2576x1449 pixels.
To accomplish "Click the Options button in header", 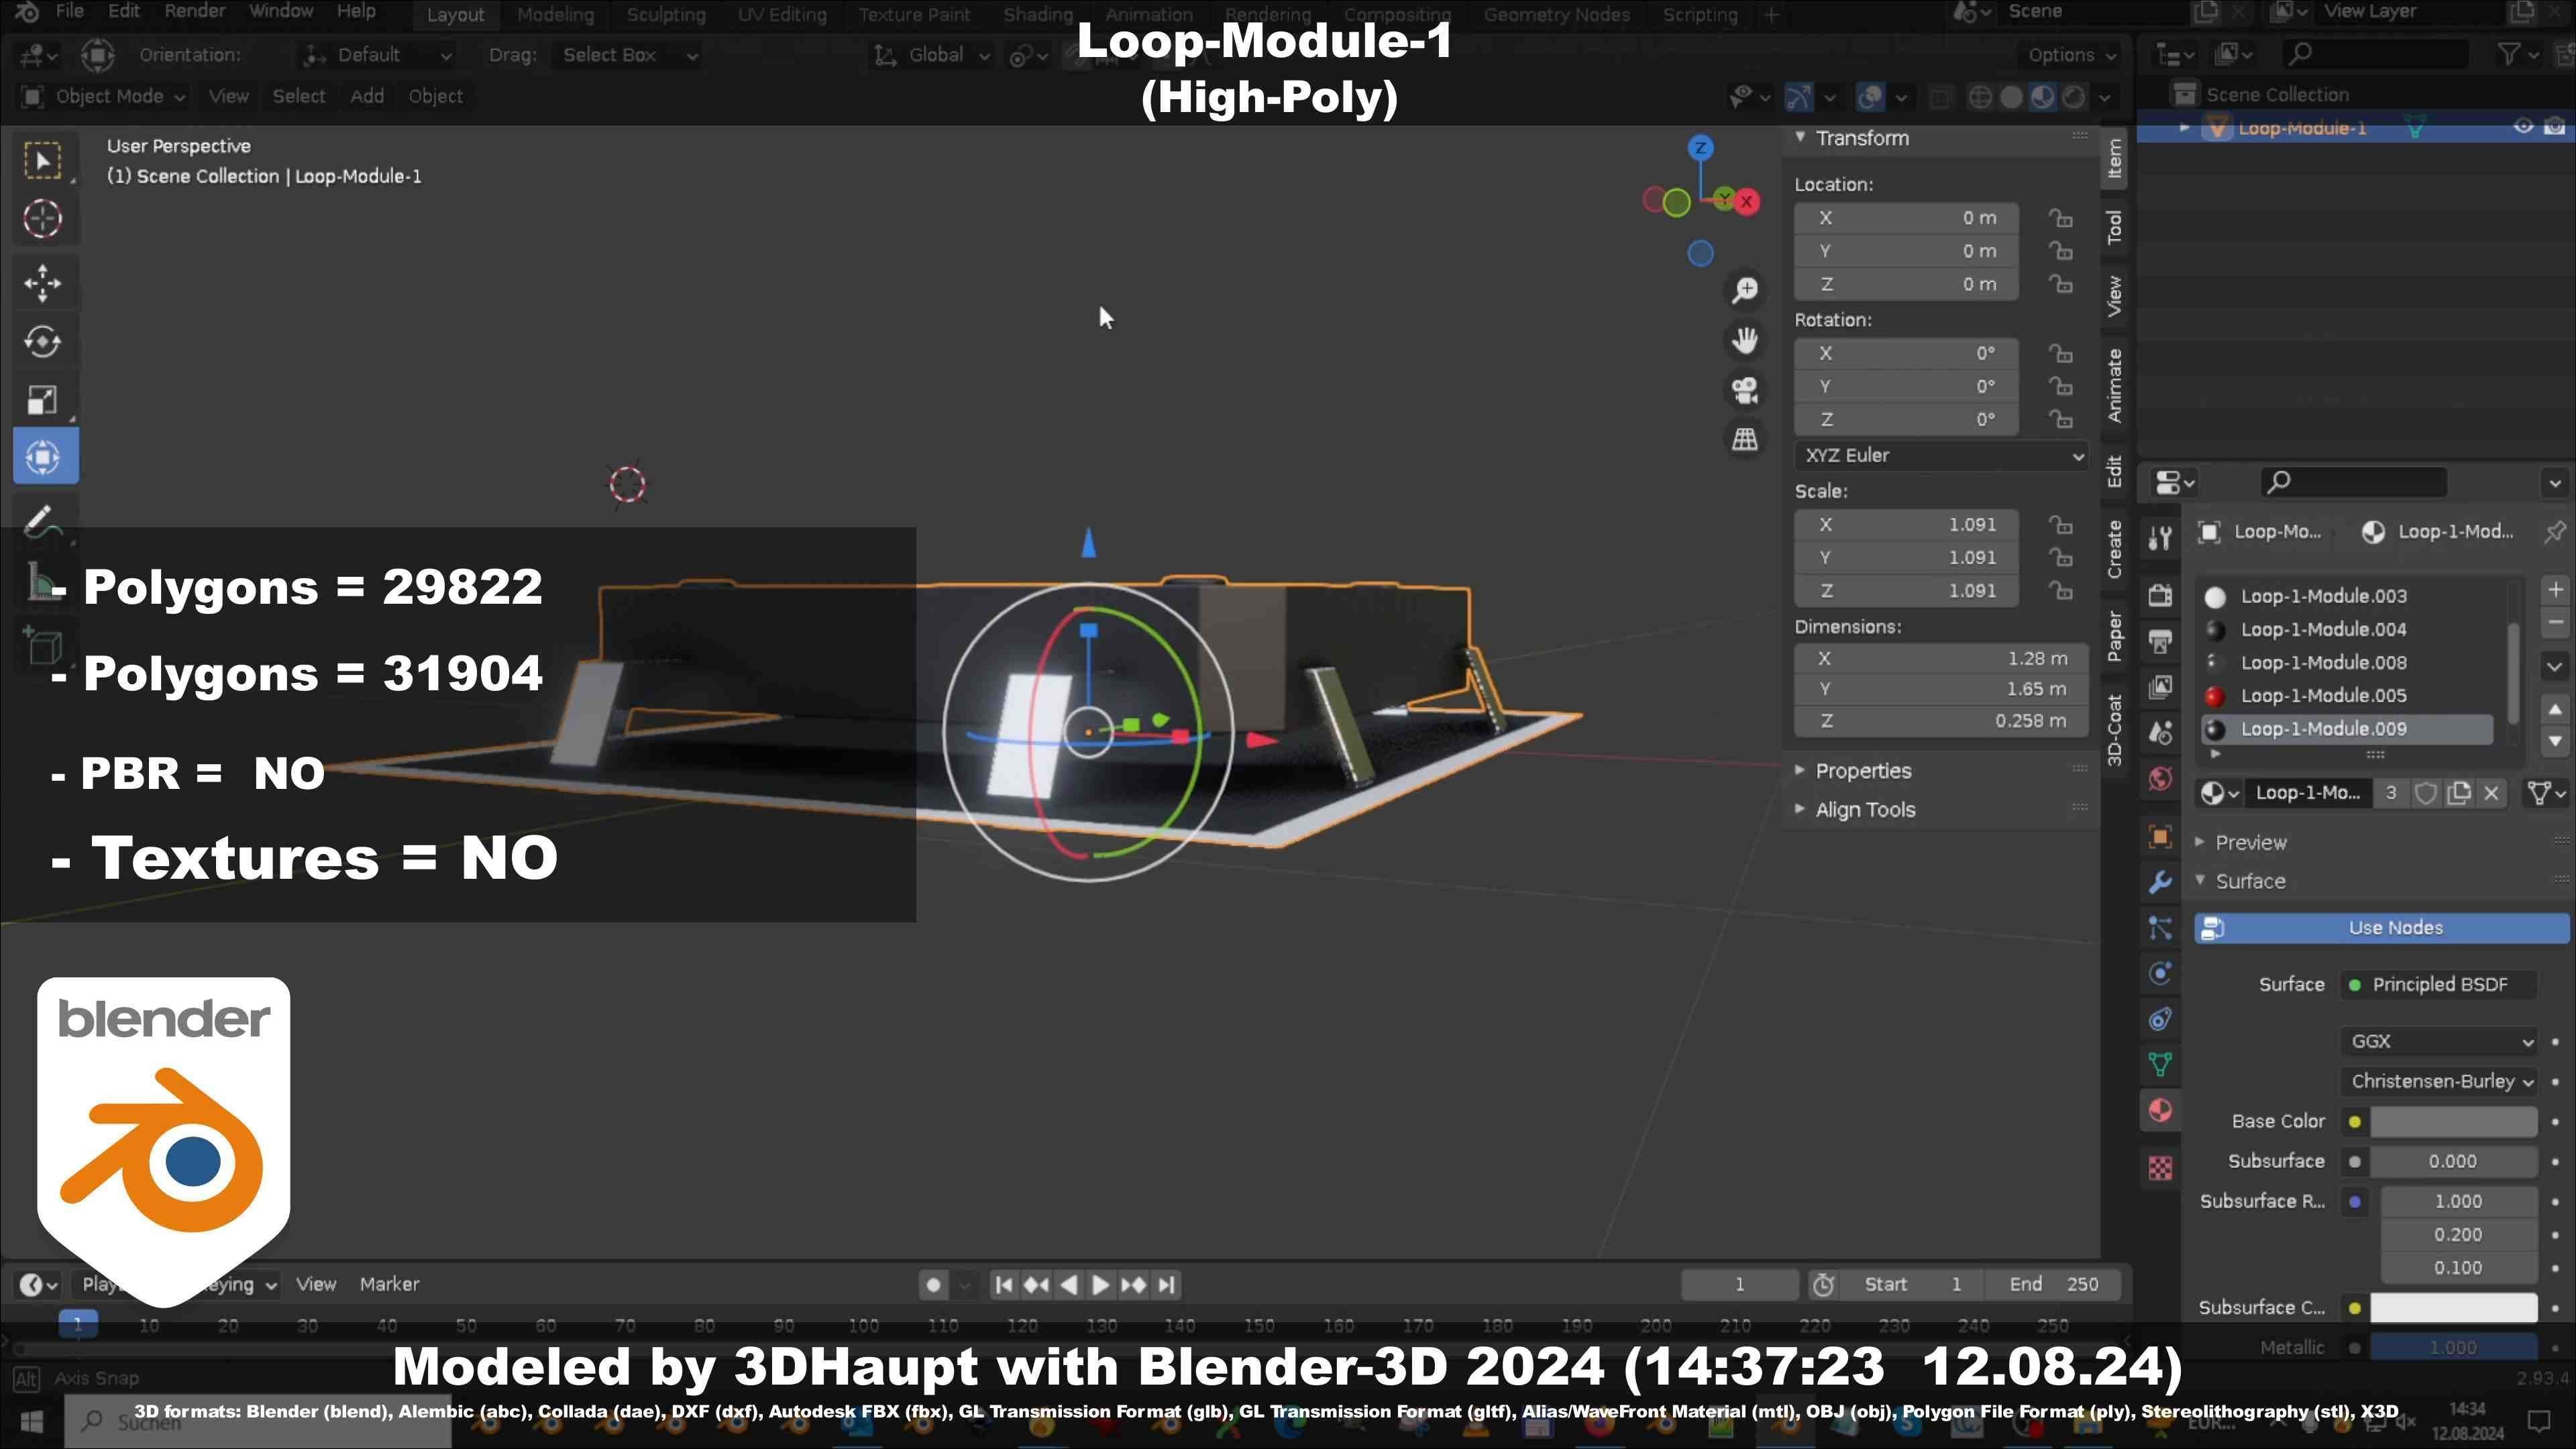I will (x=2072, y=55).
